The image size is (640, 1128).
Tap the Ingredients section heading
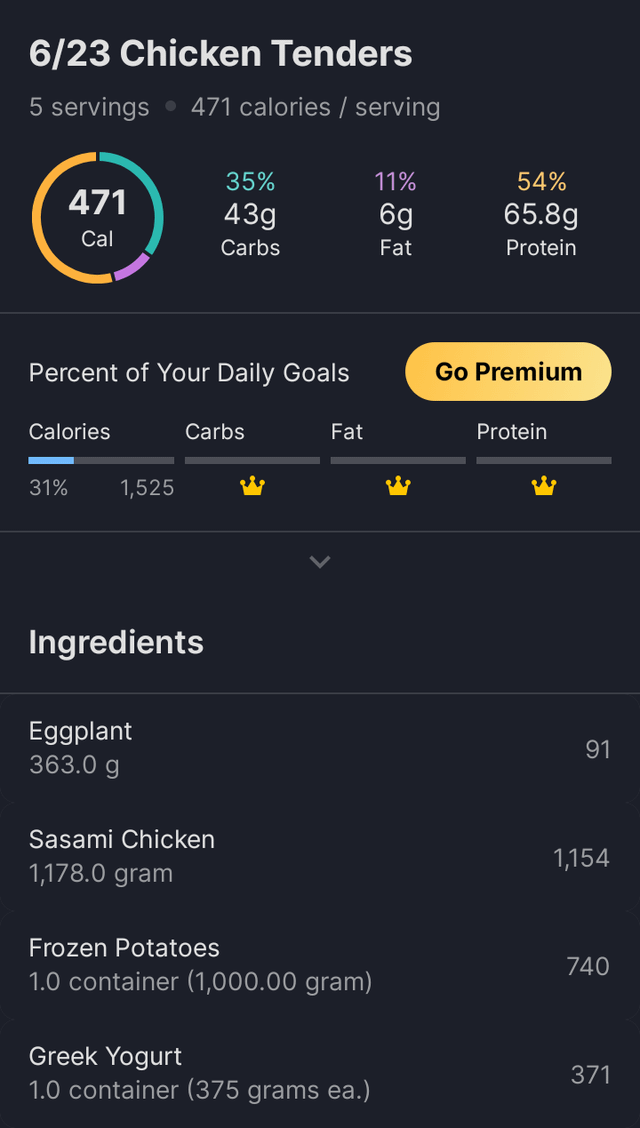[x=116, y=642]
